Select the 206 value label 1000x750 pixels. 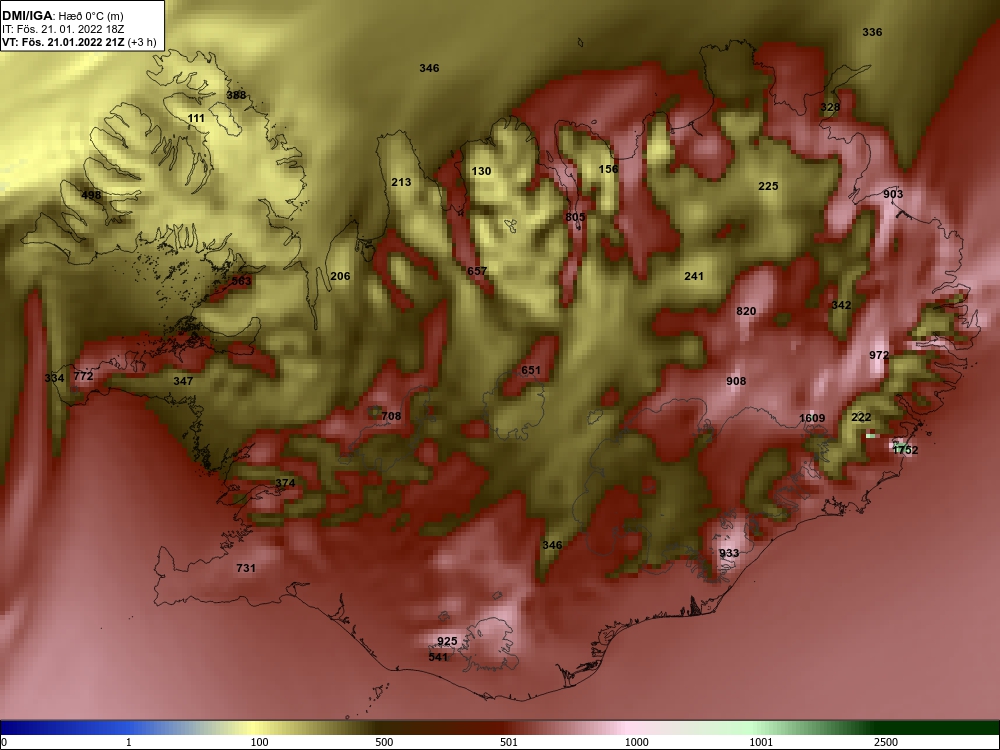click(341, 276)
